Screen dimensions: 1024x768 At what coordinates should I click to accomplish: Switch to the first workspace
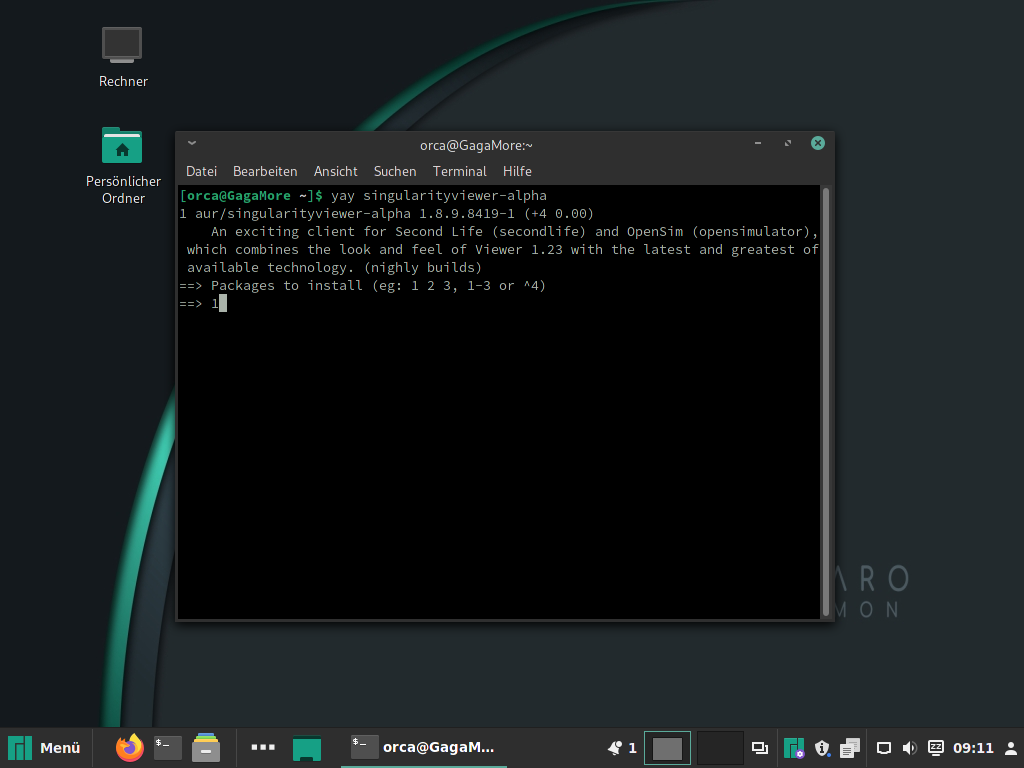(667, 748)
